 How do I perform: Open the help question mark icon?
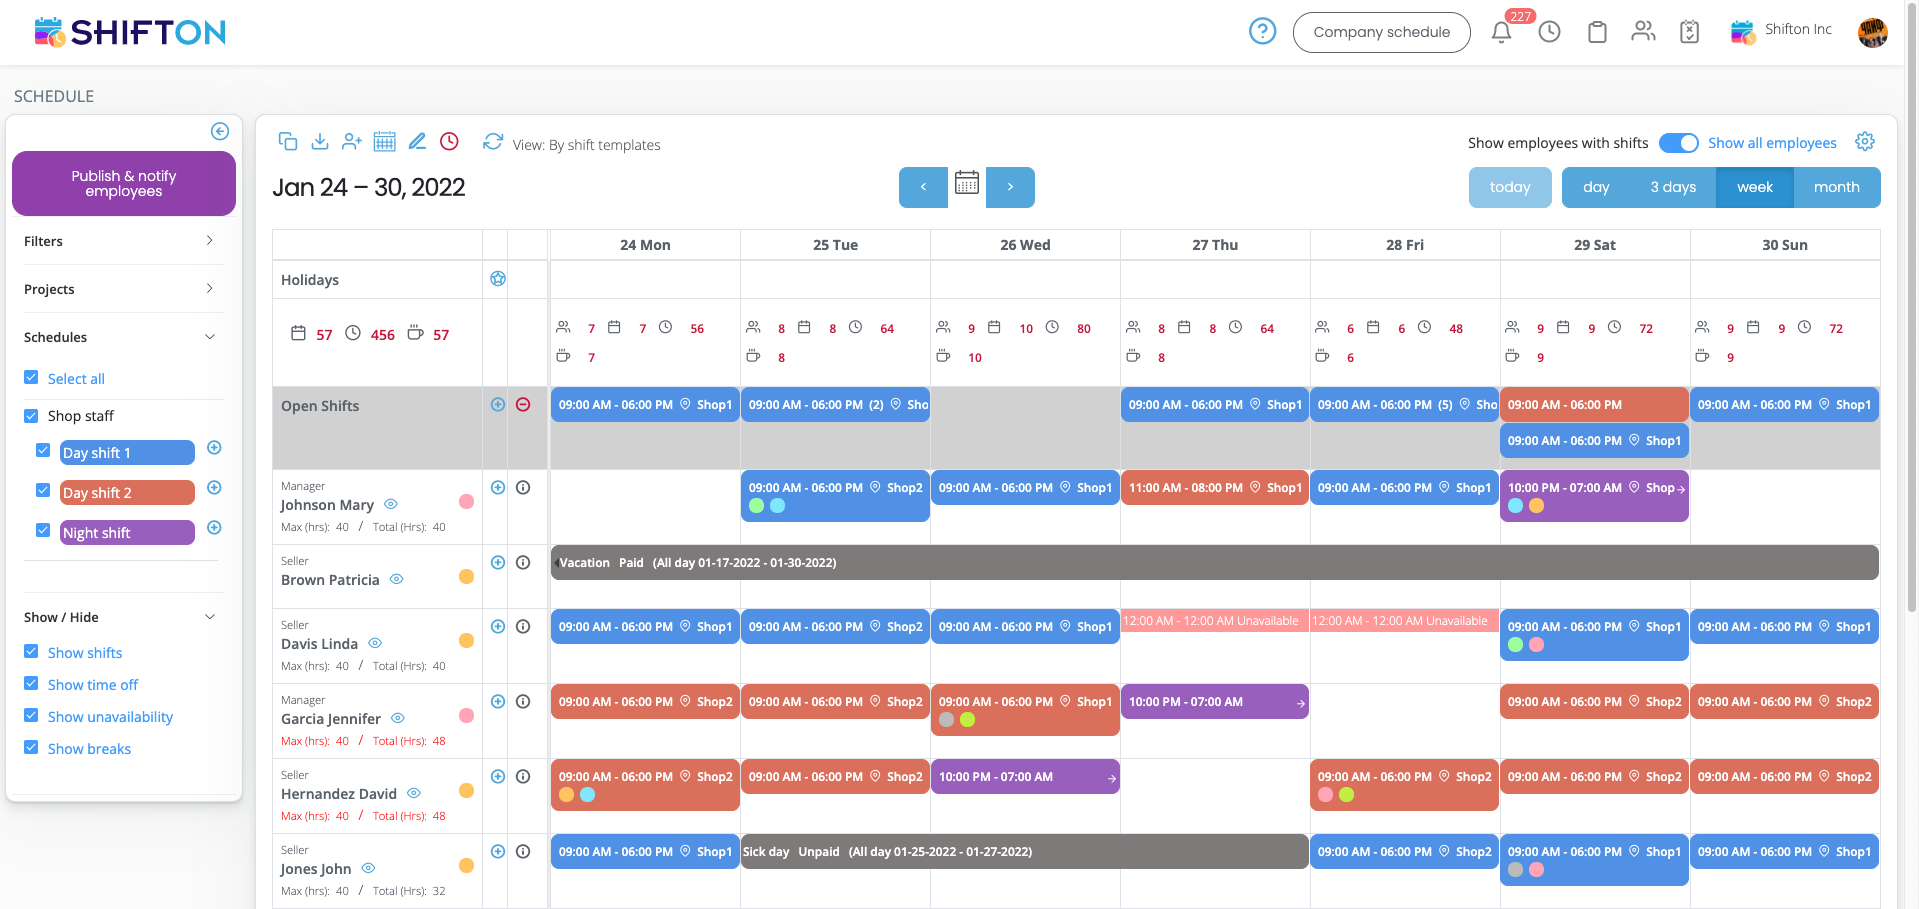[1262, 32]
